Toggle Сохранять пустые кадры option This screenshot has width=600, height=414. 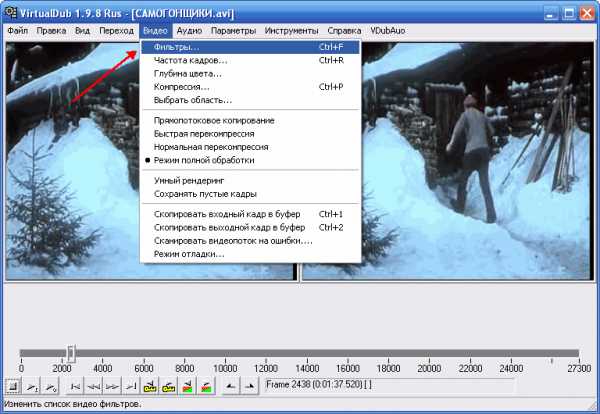pos(251,194)
